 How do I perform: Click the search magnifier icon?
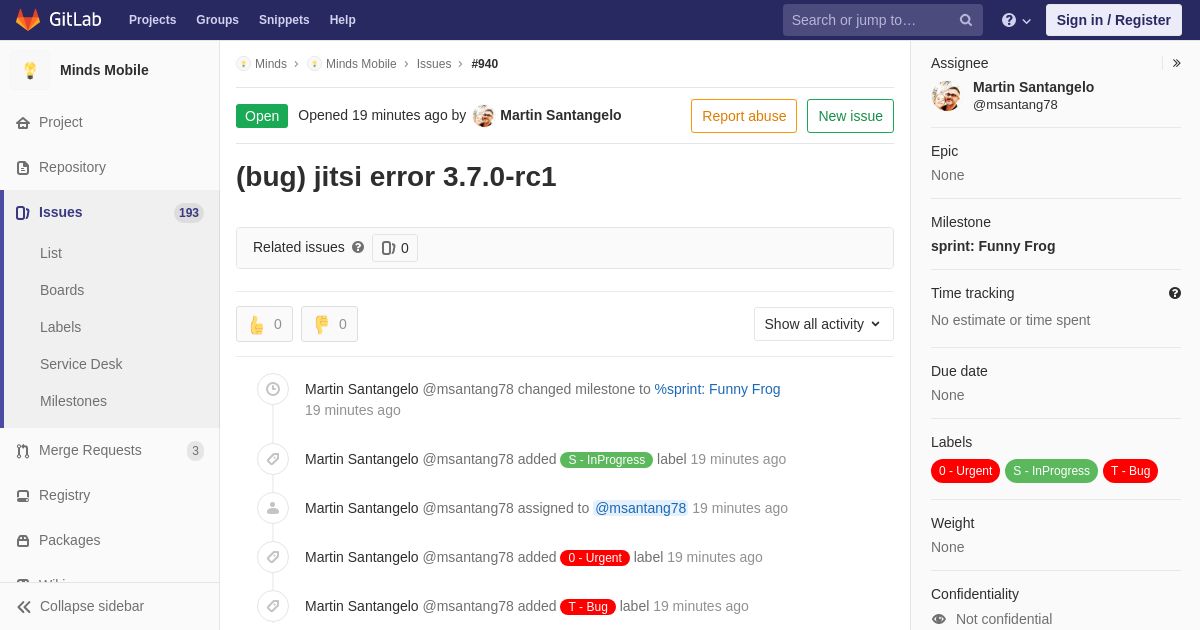click(965, 20)
